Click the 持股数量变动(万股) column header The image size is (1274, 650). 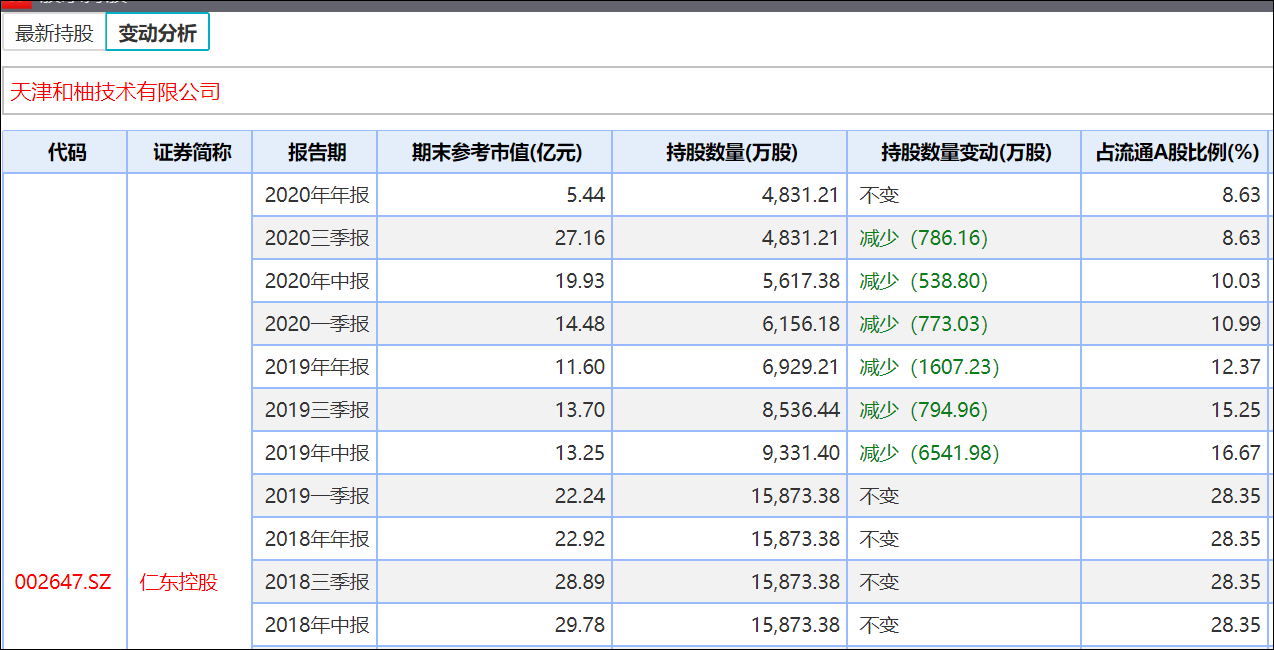pyautogui.click(x=966, y=152)
